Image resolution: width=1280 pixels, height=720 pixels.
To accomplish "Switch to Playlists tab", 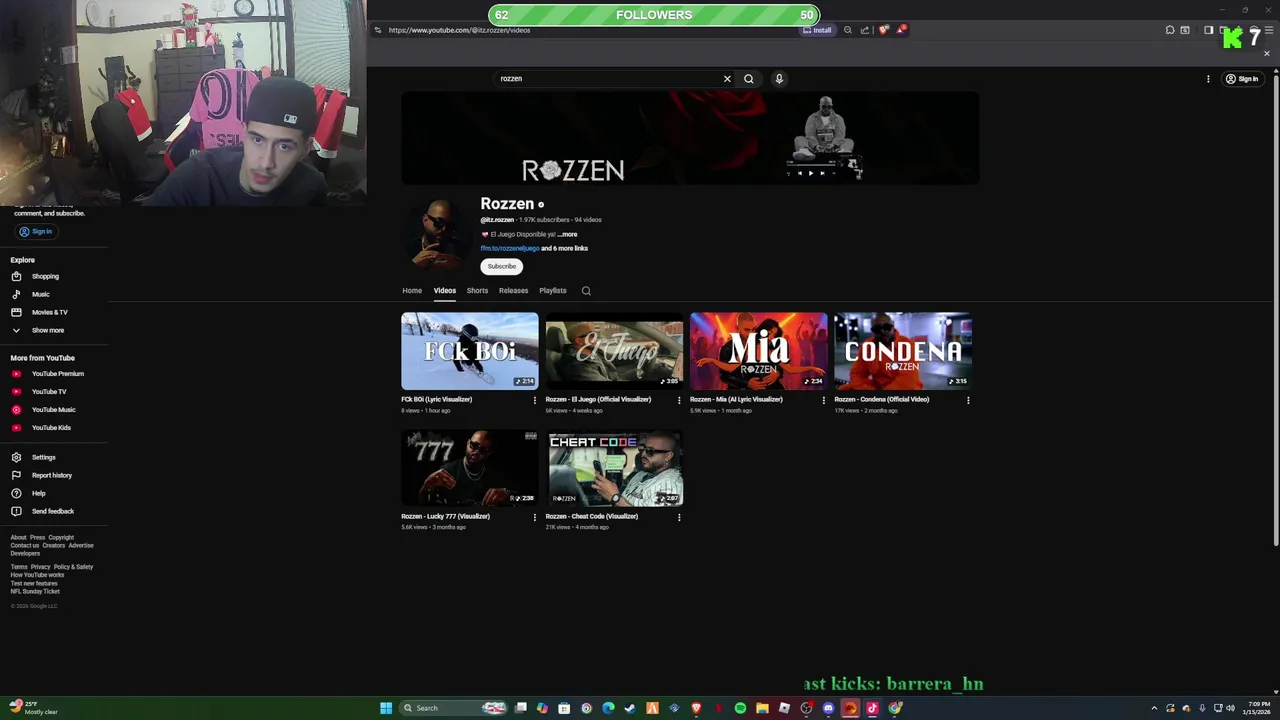I will 553,291.
